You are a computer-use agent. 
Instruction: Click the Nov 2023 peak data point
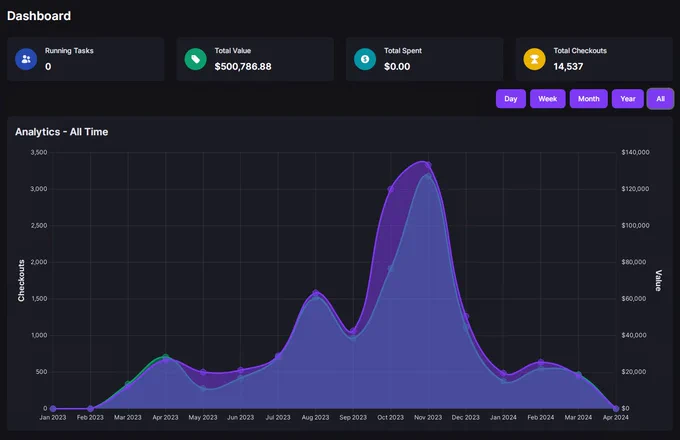tap(428, 165)
